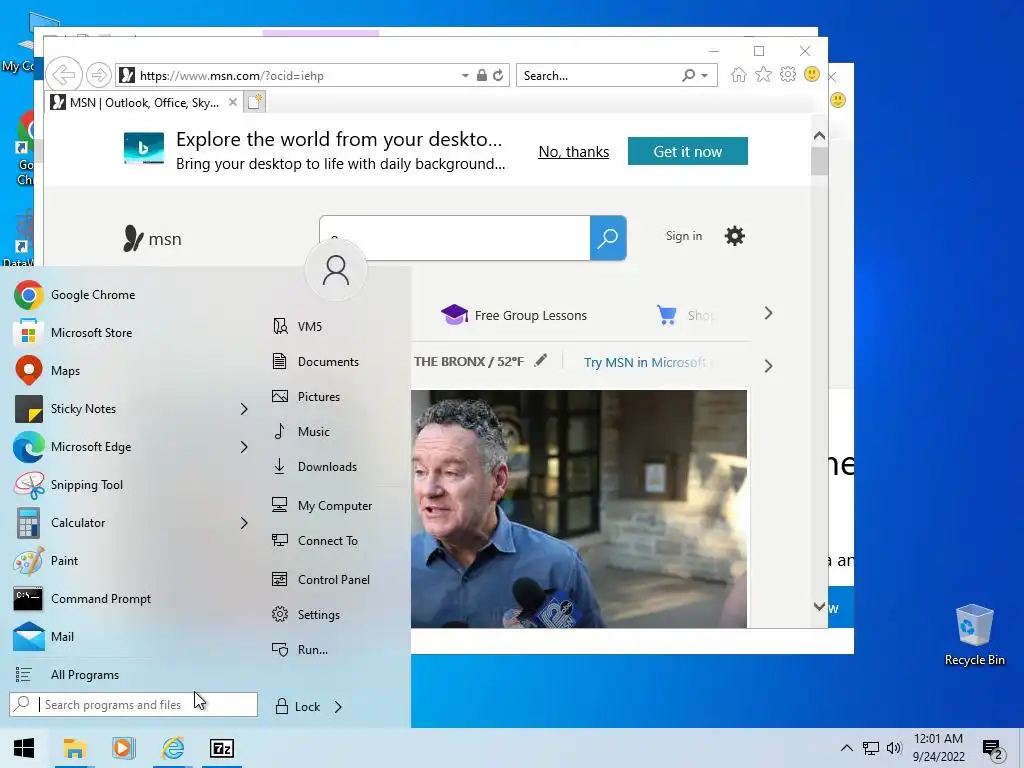Go forward in Internet Explorer
1024x768 pixels.
click(99, 75)
